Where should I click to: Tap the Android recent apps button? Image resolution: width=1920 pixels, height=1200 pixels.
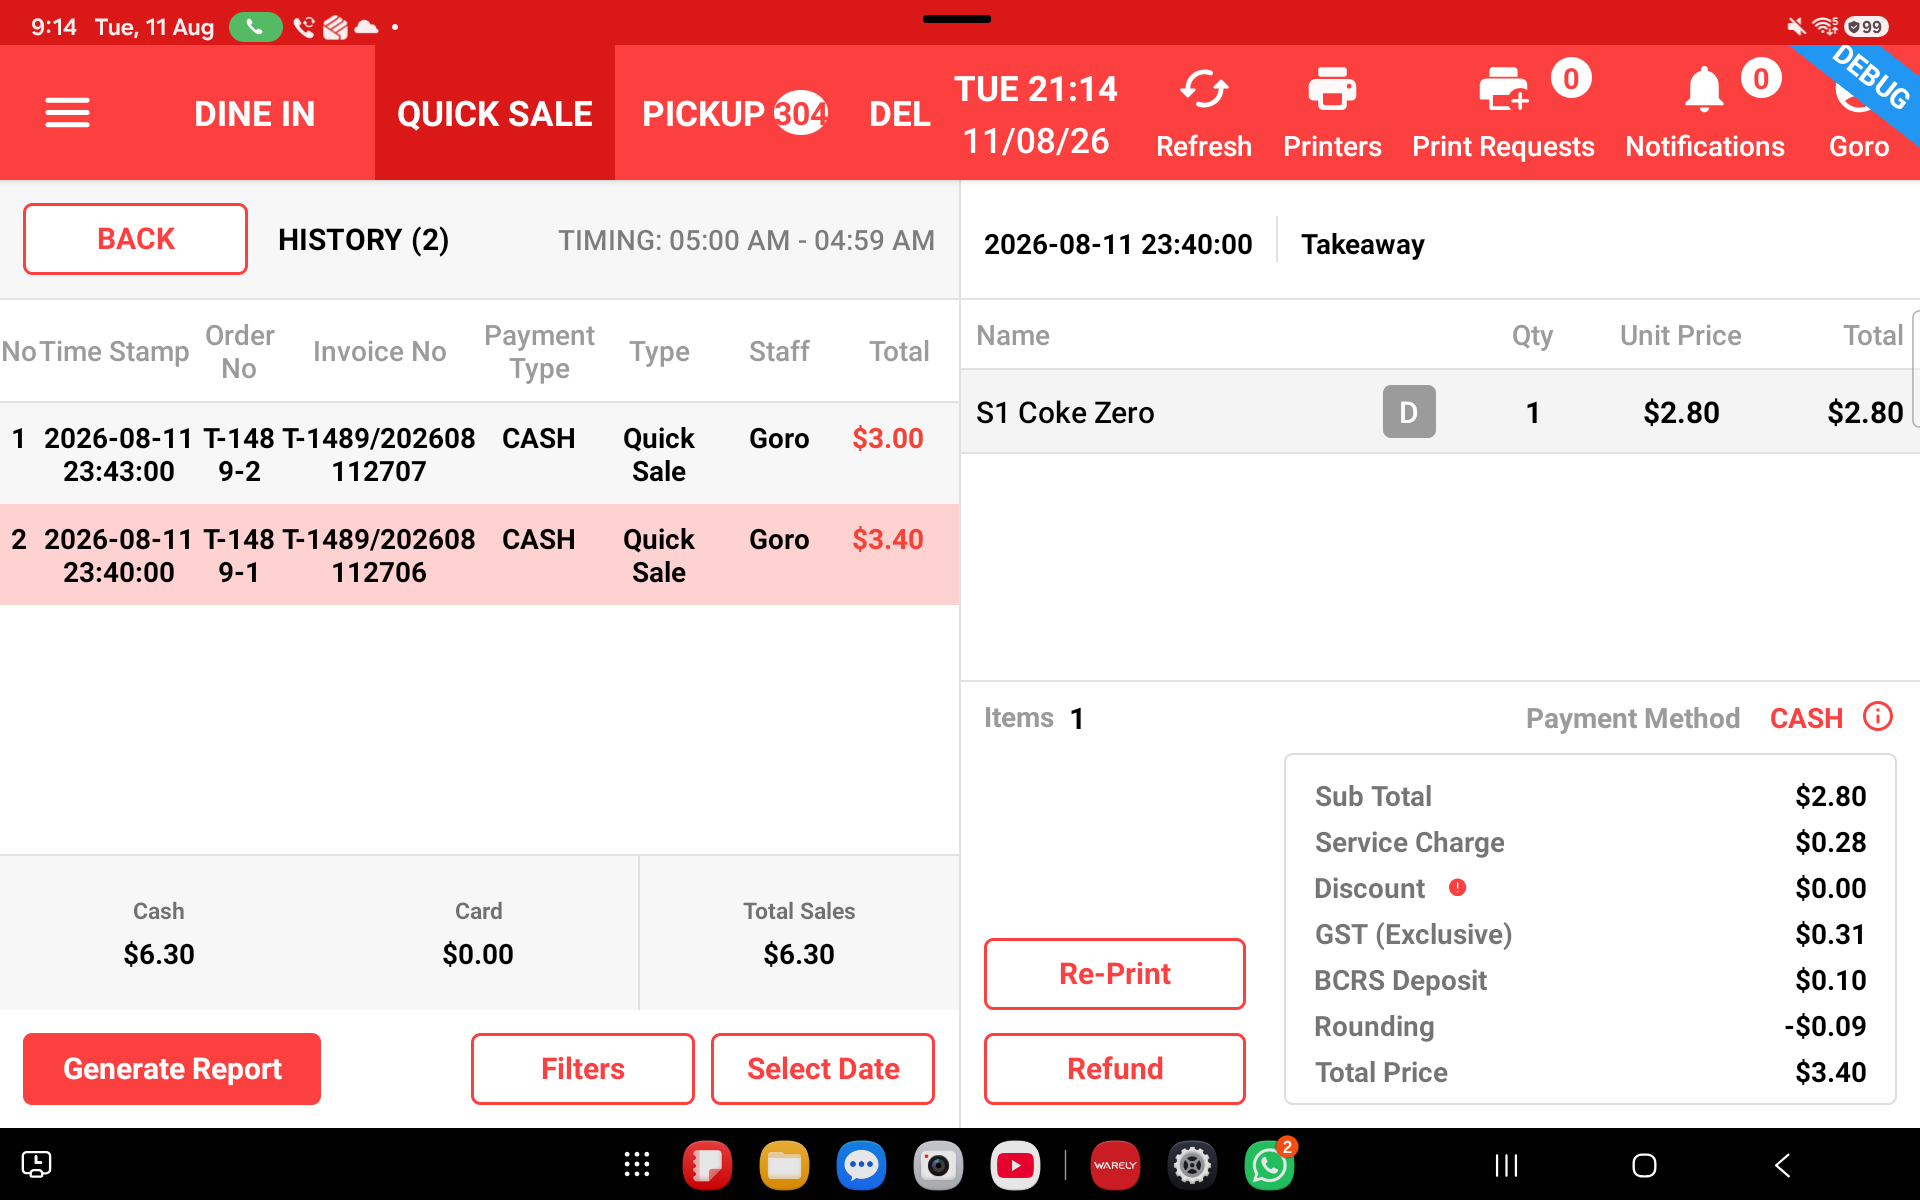tap(1506, 1165)
